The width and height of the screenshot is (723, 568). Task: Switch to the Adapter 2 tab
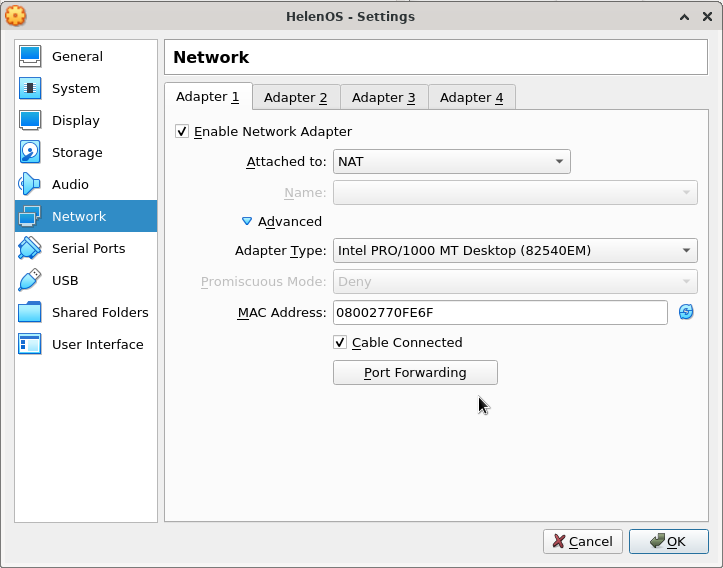296,98
